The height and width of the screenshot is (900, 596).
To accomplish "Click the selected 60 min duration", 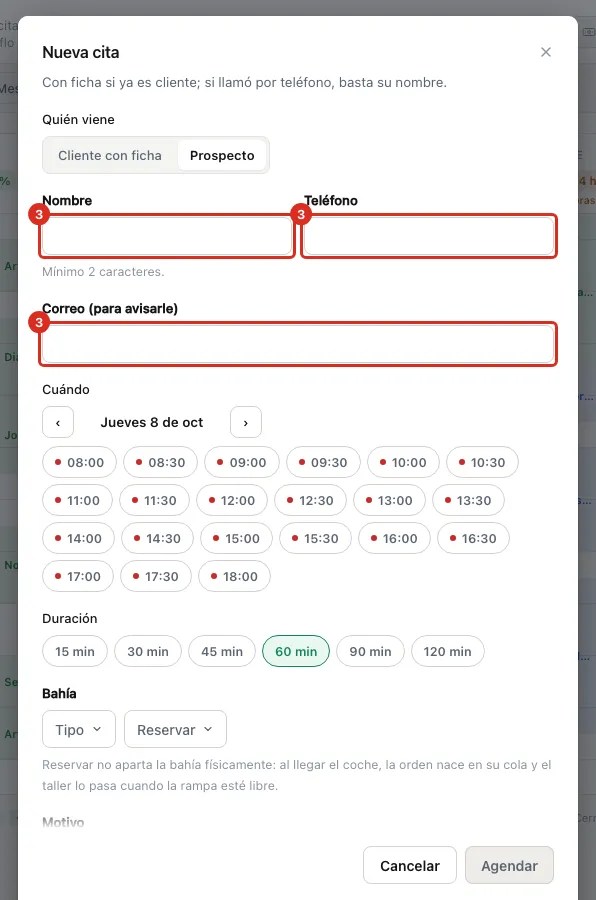I will pyautogui.click(x=296, y=651).
